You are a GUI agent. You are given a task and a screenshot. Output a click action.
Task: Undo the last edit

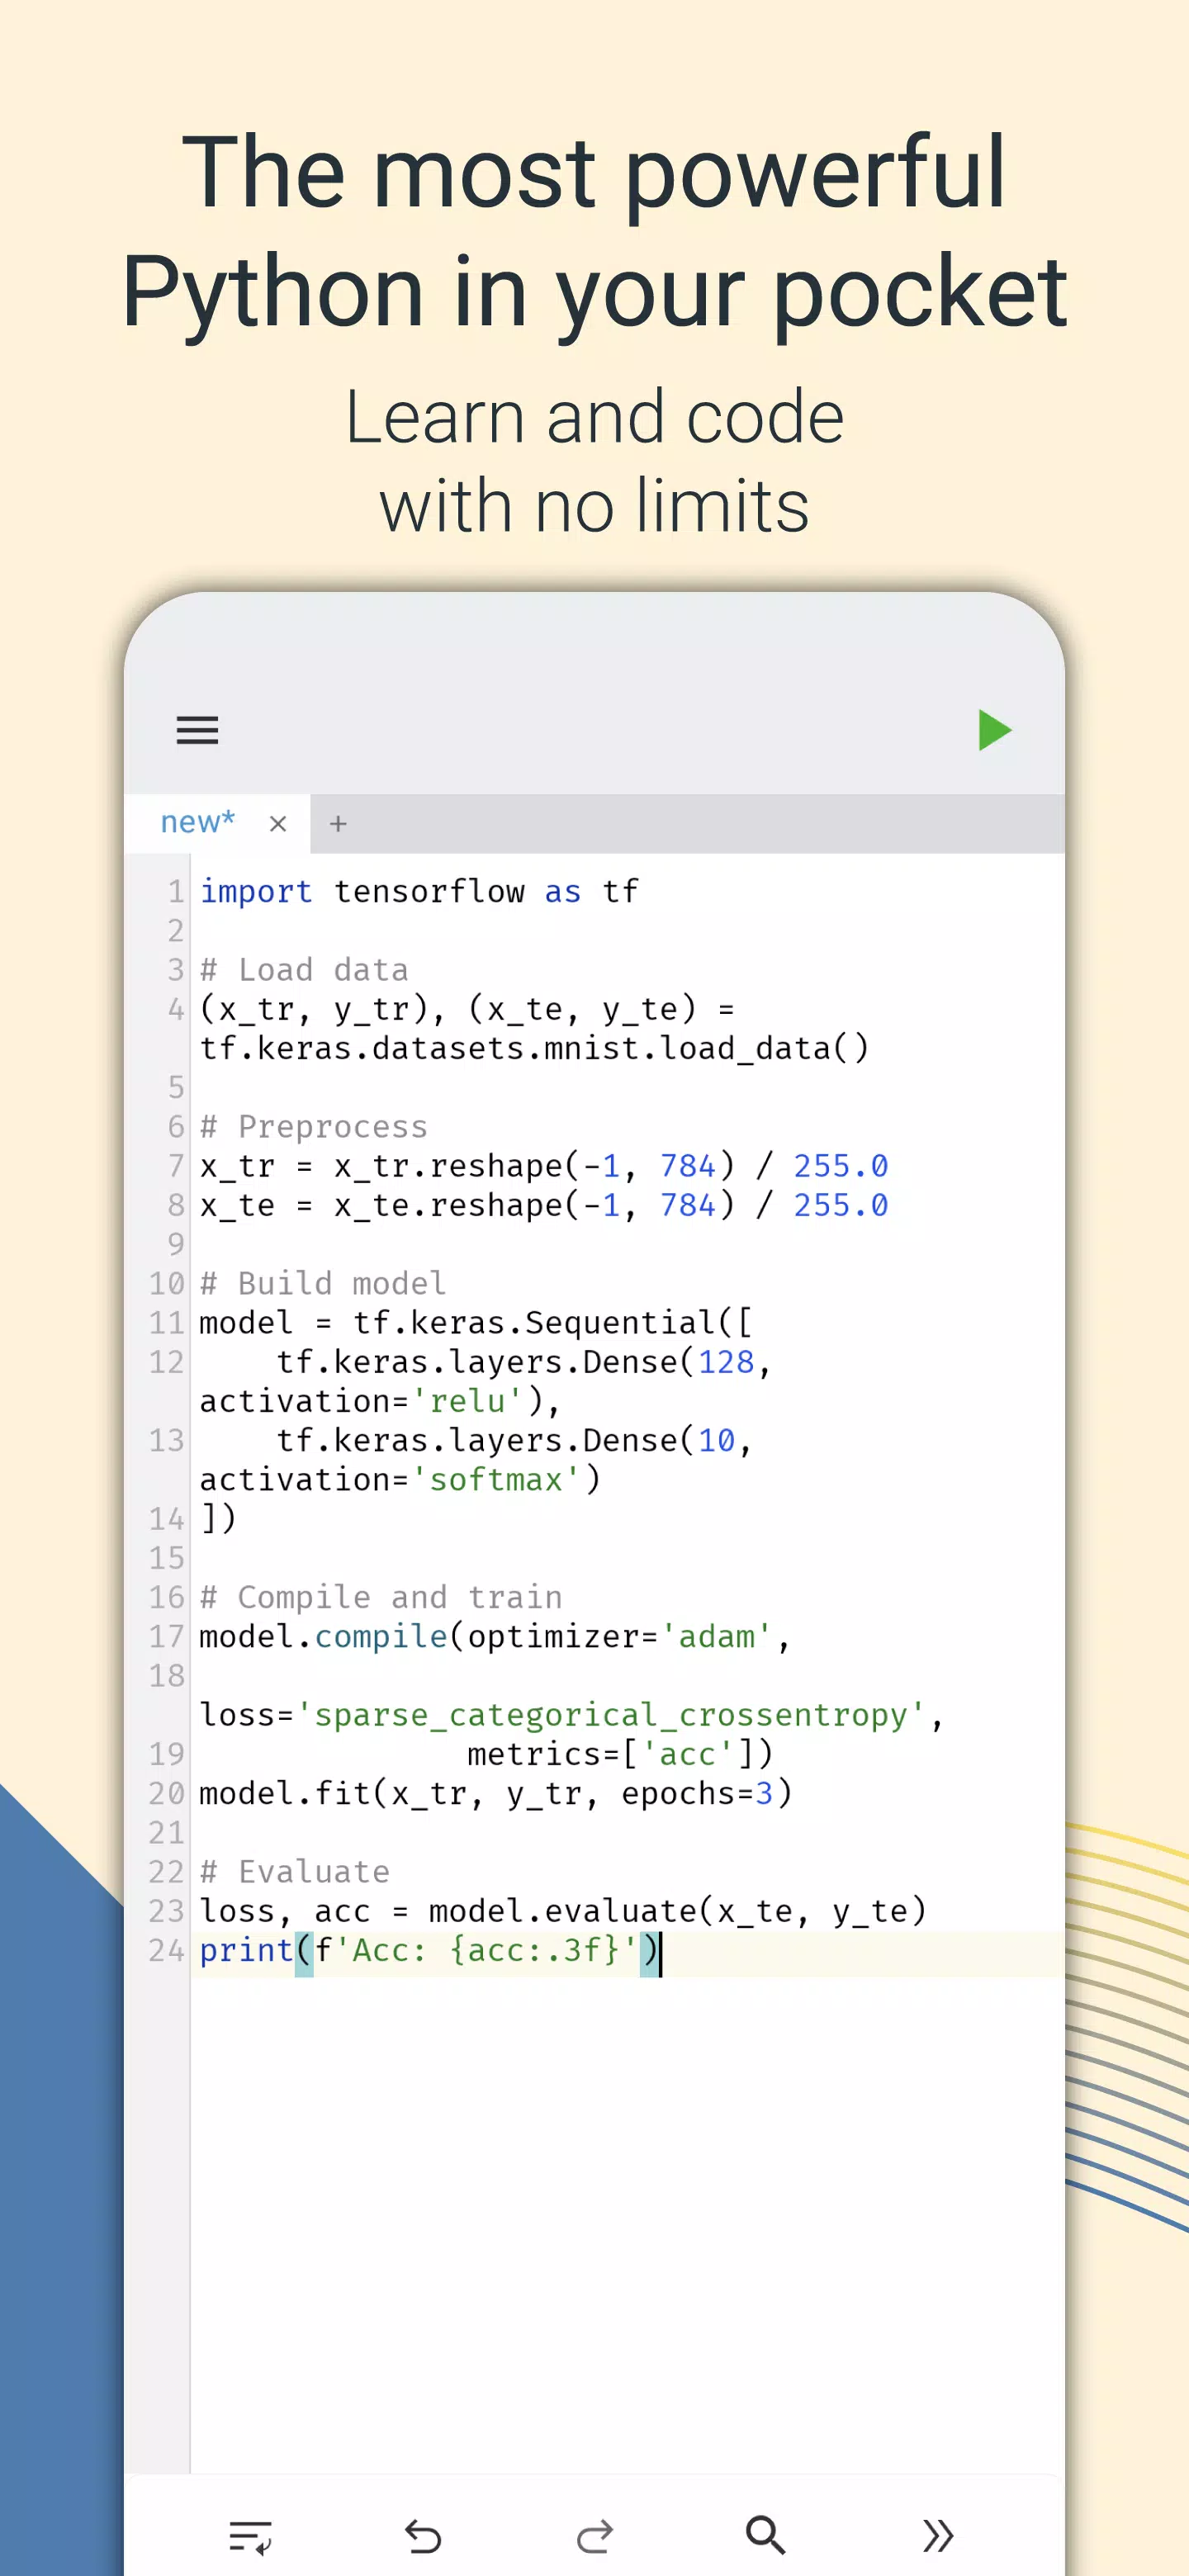coord(423,2536)
